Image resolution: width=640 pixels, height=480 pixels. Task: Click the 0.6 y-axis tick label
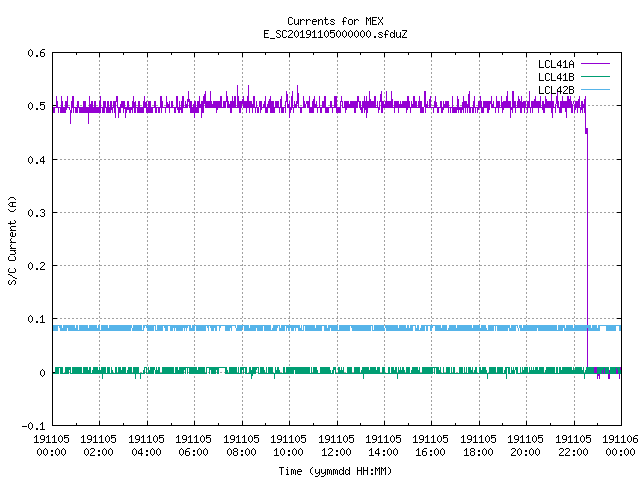[x=36, y=53]
